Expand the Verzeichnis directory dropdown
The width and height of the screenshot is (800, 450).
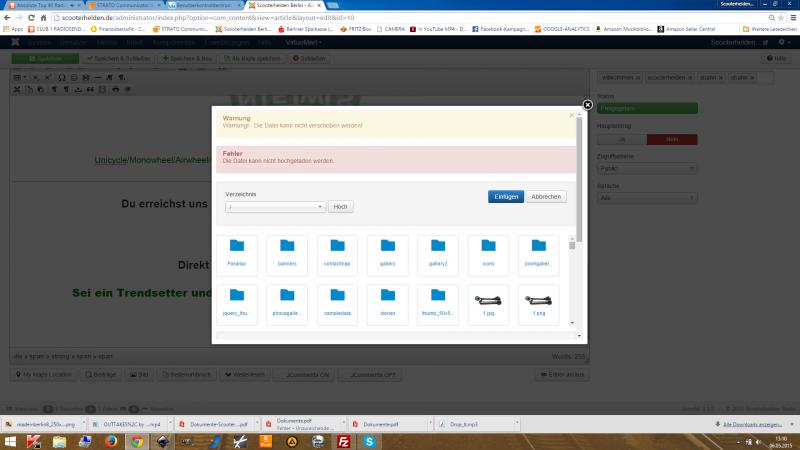click(275, 206)
